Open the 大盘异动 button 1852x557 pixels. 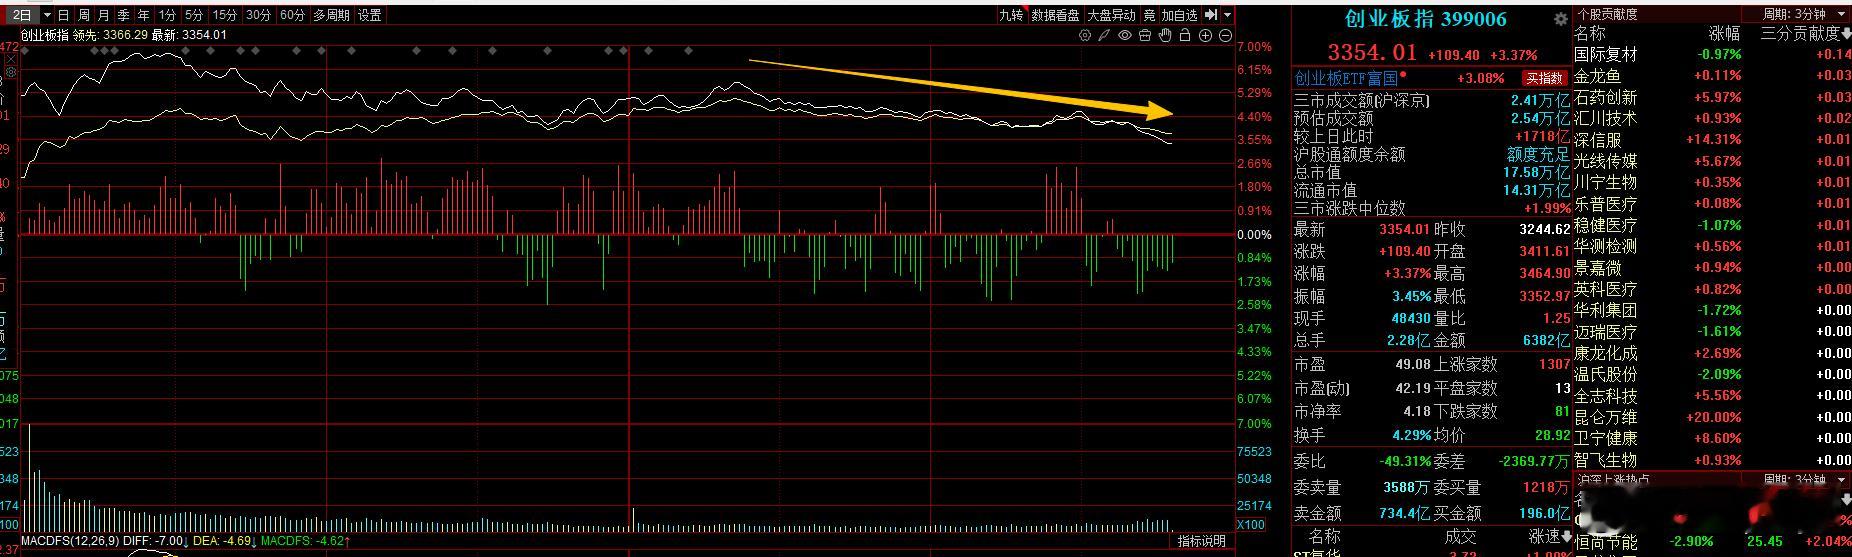(x=1112, y=15)
